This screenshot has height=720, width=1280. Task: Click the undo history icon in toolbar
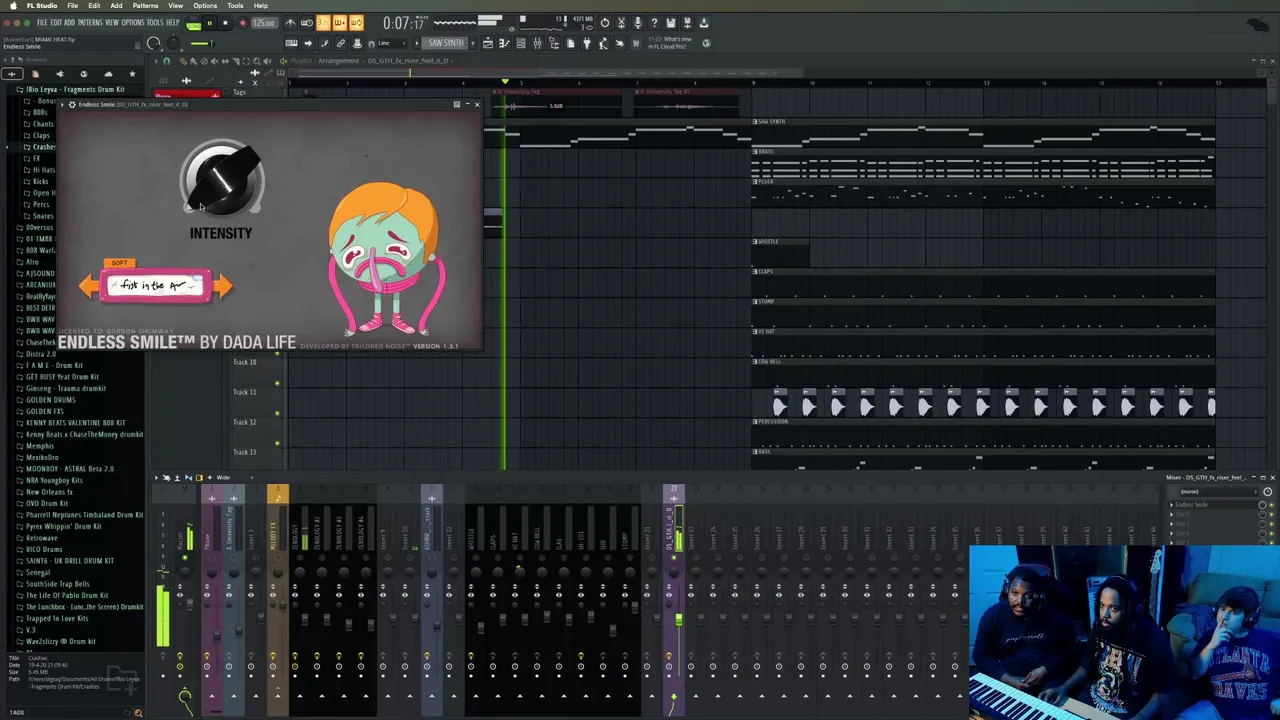coord(605,23)
